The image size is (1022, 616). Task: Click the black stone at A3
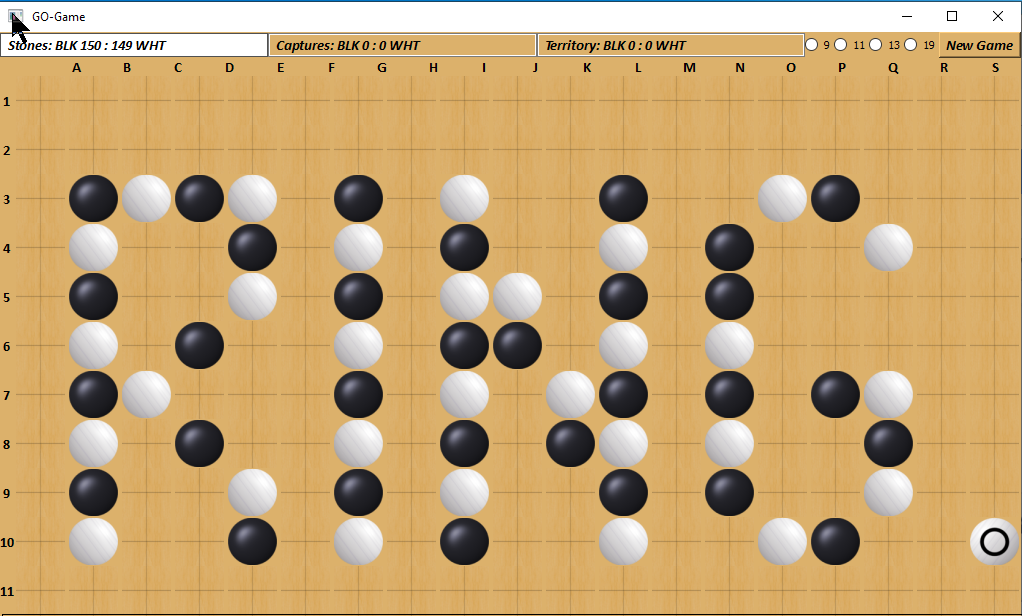tap(93, 199)
